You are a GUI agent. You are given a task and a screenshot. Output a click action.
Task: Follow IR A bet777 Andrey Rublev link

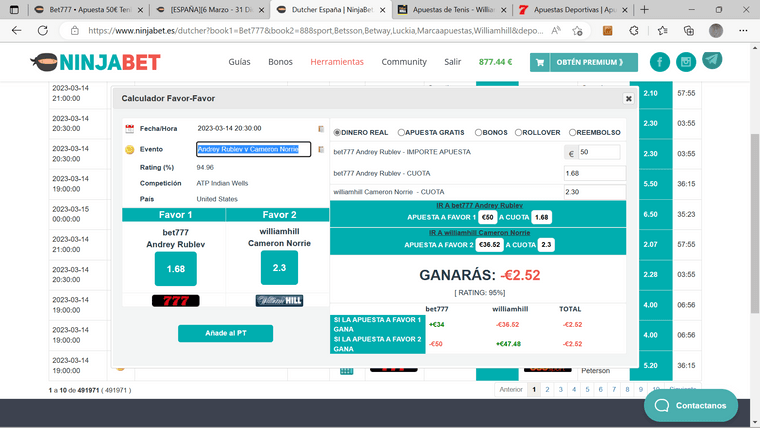[479, 206]
